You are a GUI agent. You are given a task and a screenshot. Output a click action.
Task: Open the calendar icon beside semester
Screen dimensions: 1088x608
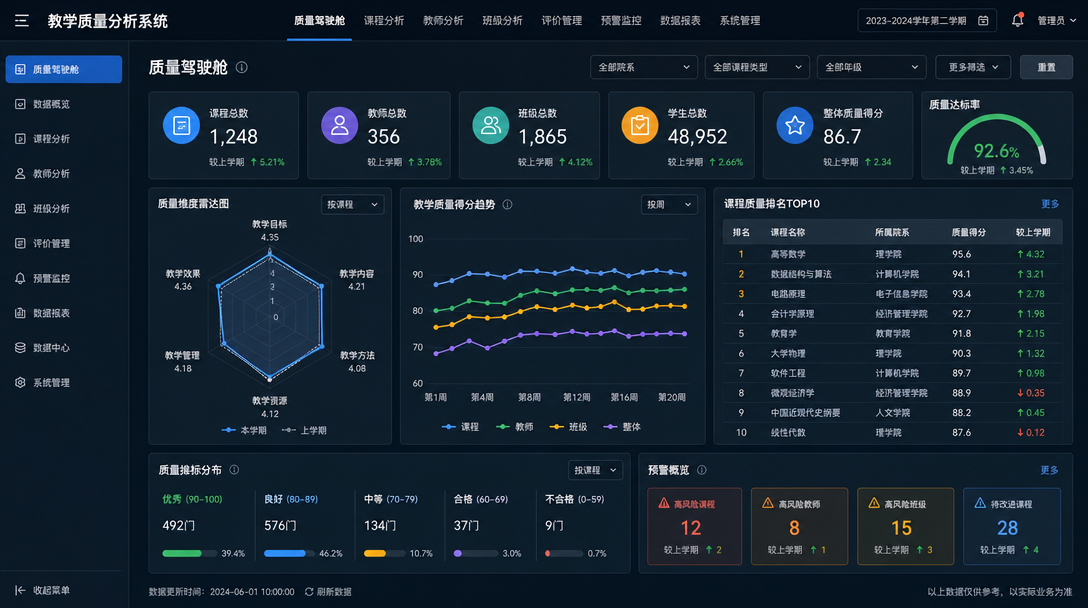983,21
